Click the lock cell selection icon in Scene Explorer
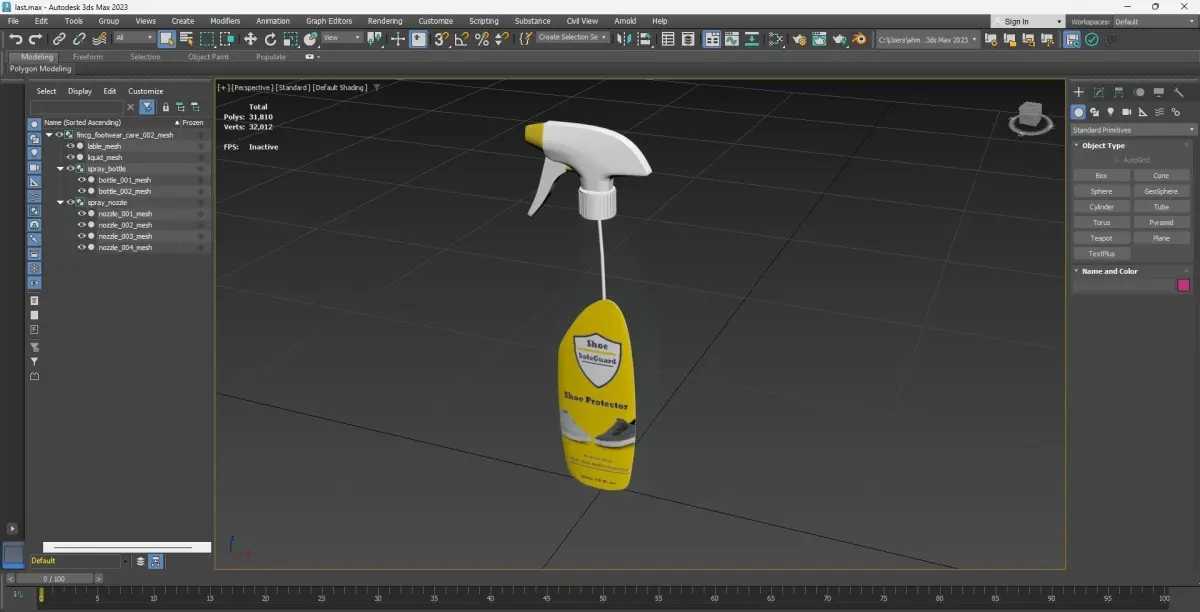This screenshot has height=612, width=1200. 166,107
